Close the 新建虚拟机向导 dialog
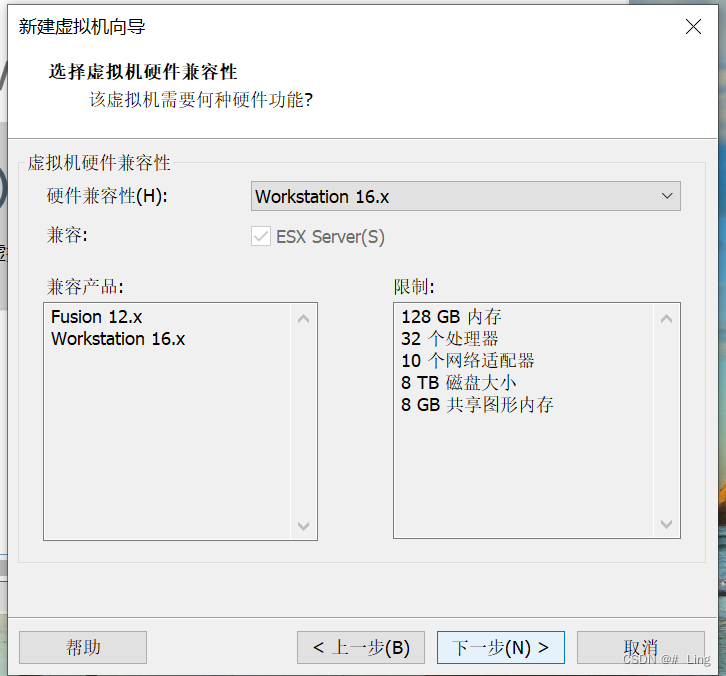726x676 pixels. (693, 27)
